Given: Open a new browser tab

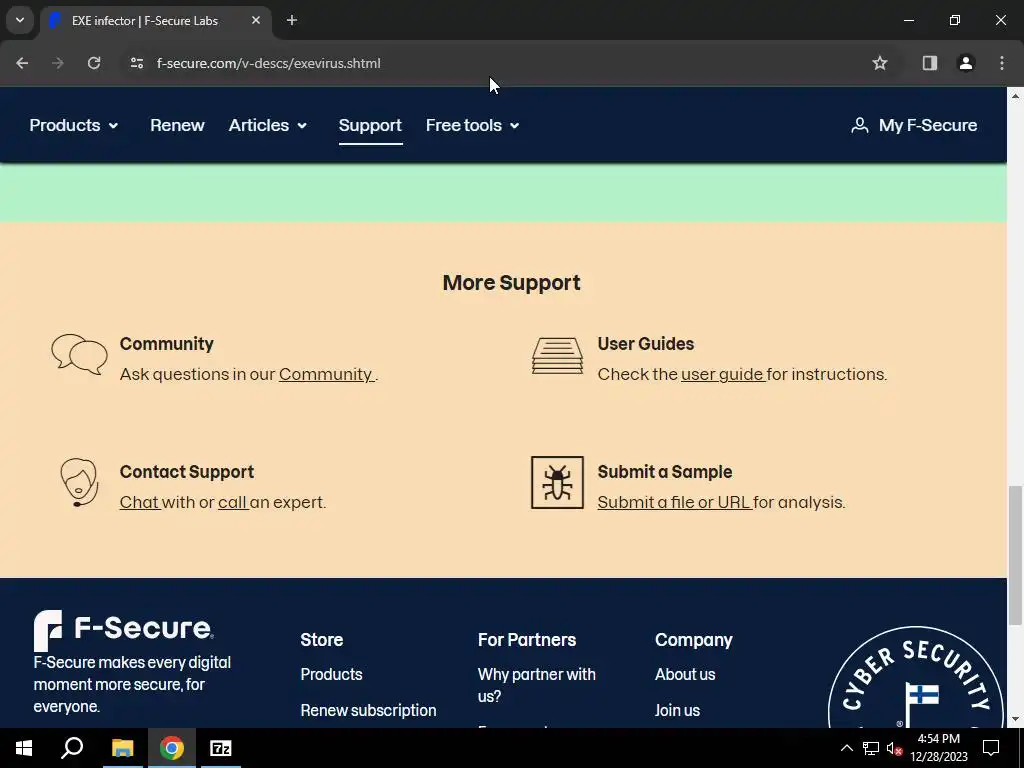Looking at the screenshot, I should pos(292,21).
